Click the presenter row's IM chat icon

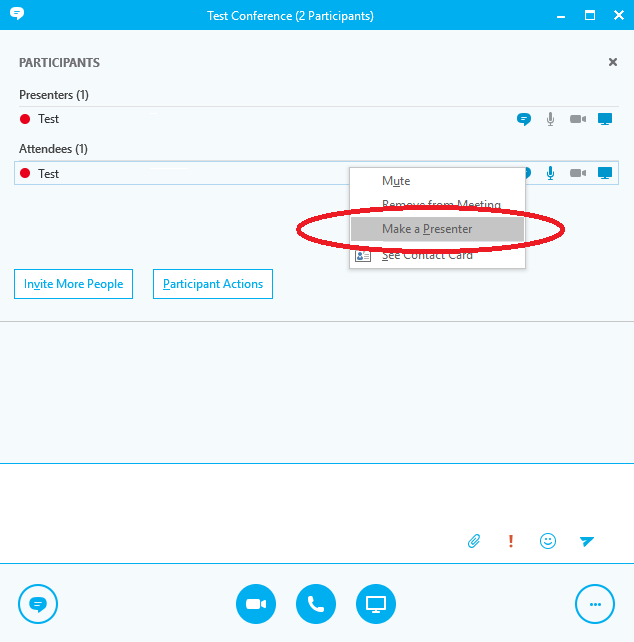(x=523, y=119)
